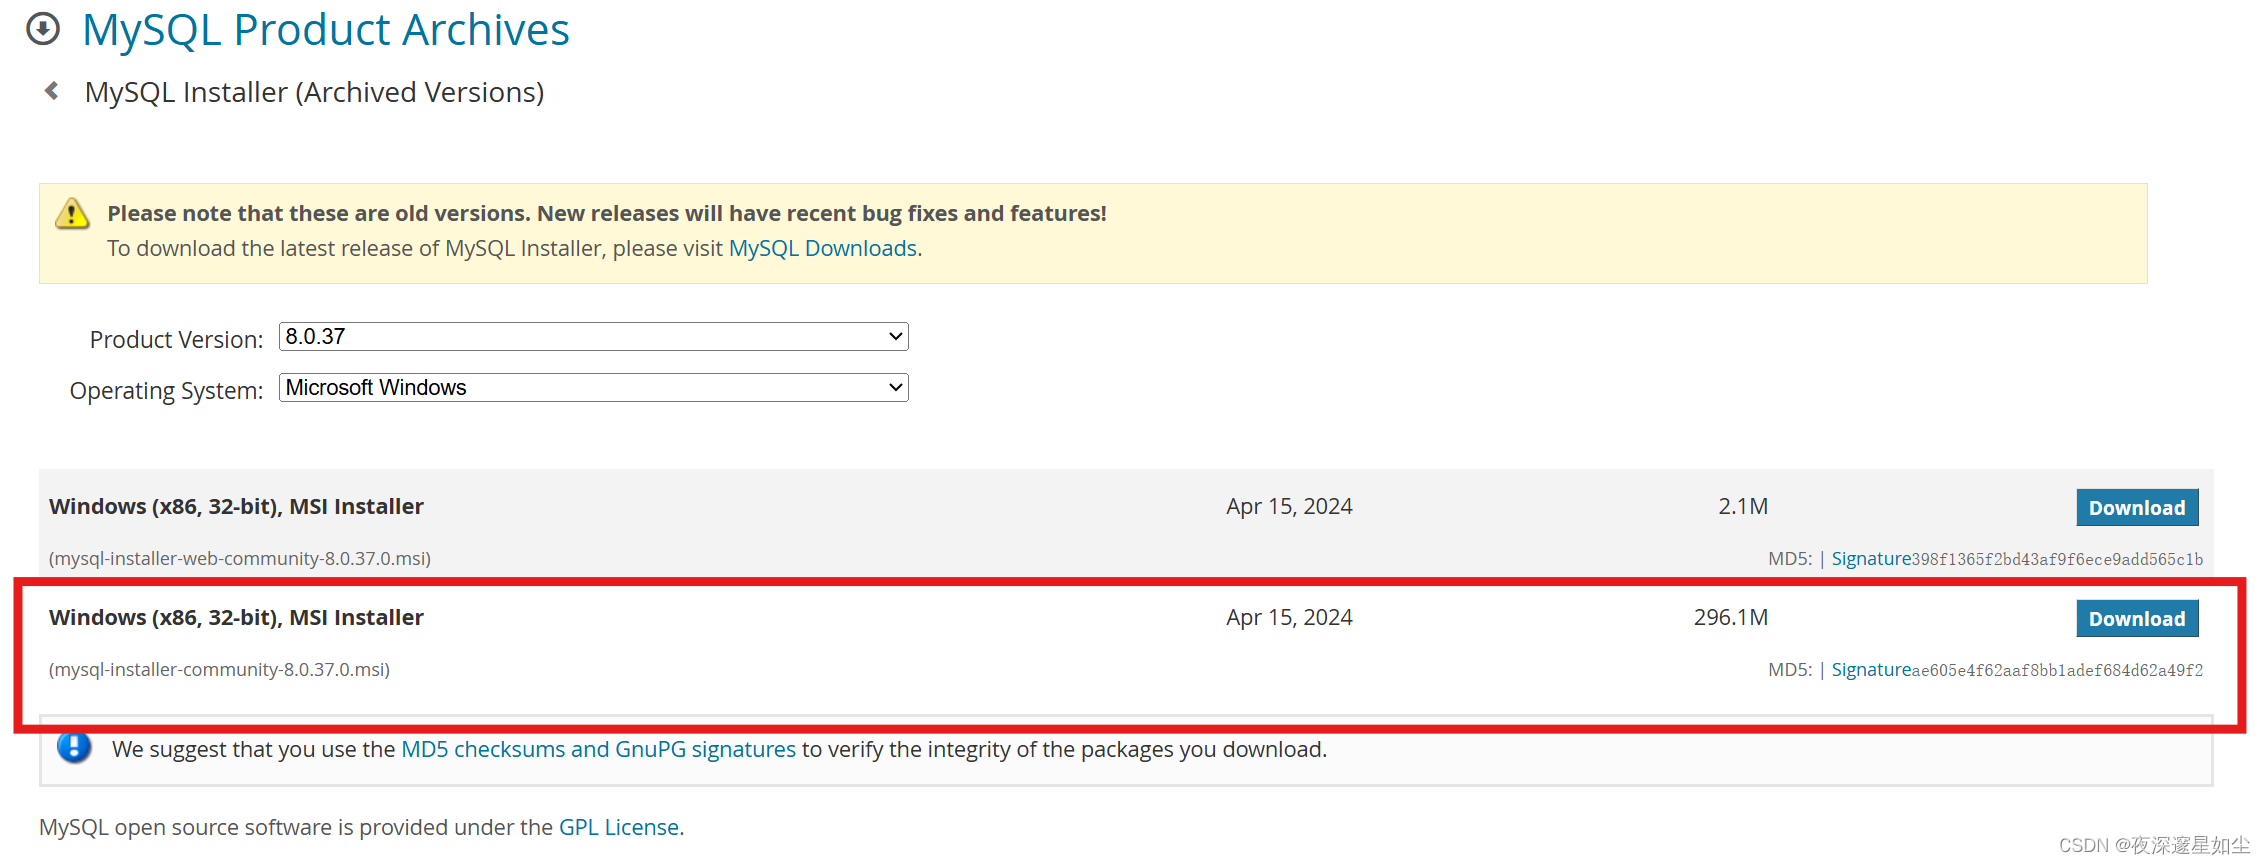The height and width of the screenshot is (865, 2266).
Task: Click the arrow on the 8.0.37 selector
Action: coord(895,337)
